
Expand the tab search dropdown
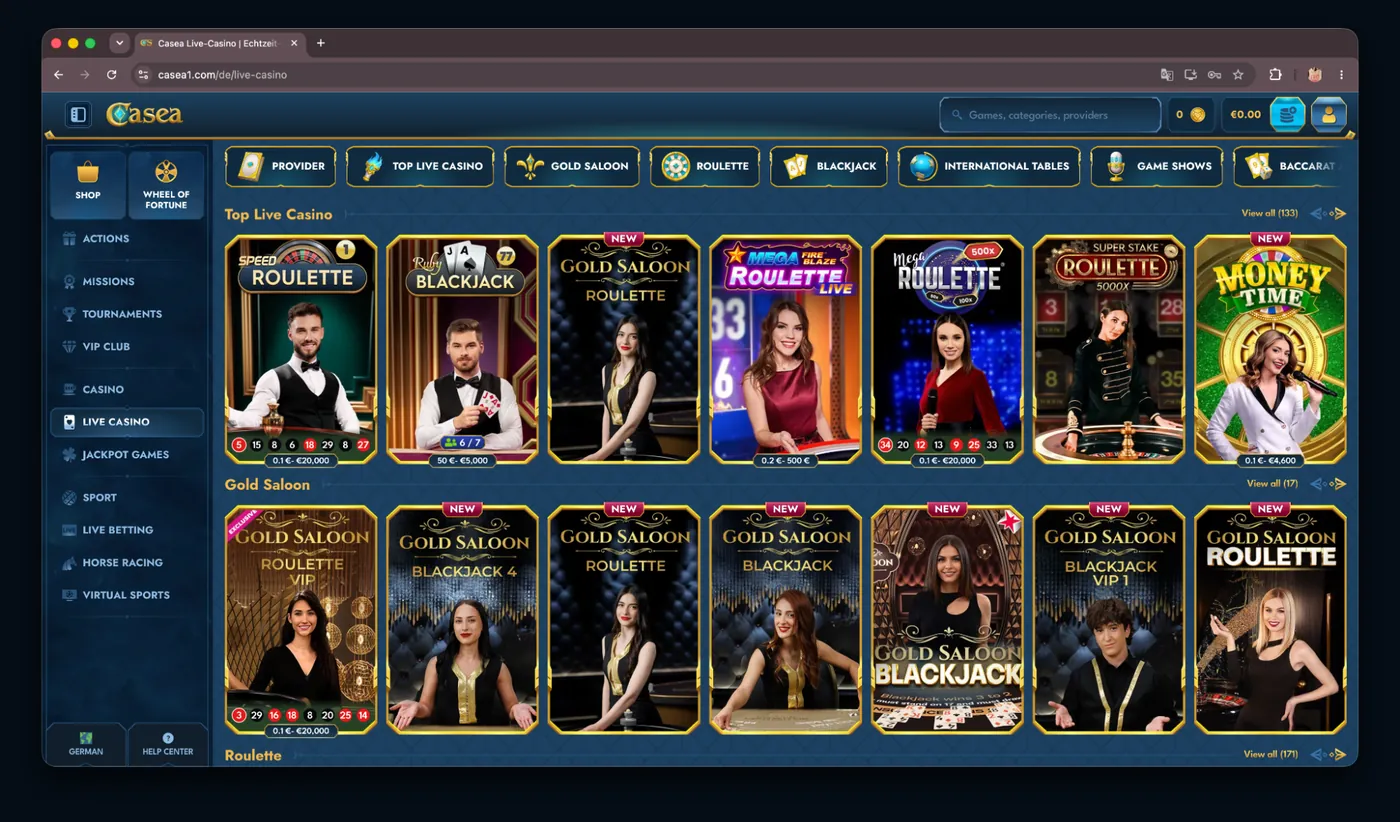coord(120,43)
